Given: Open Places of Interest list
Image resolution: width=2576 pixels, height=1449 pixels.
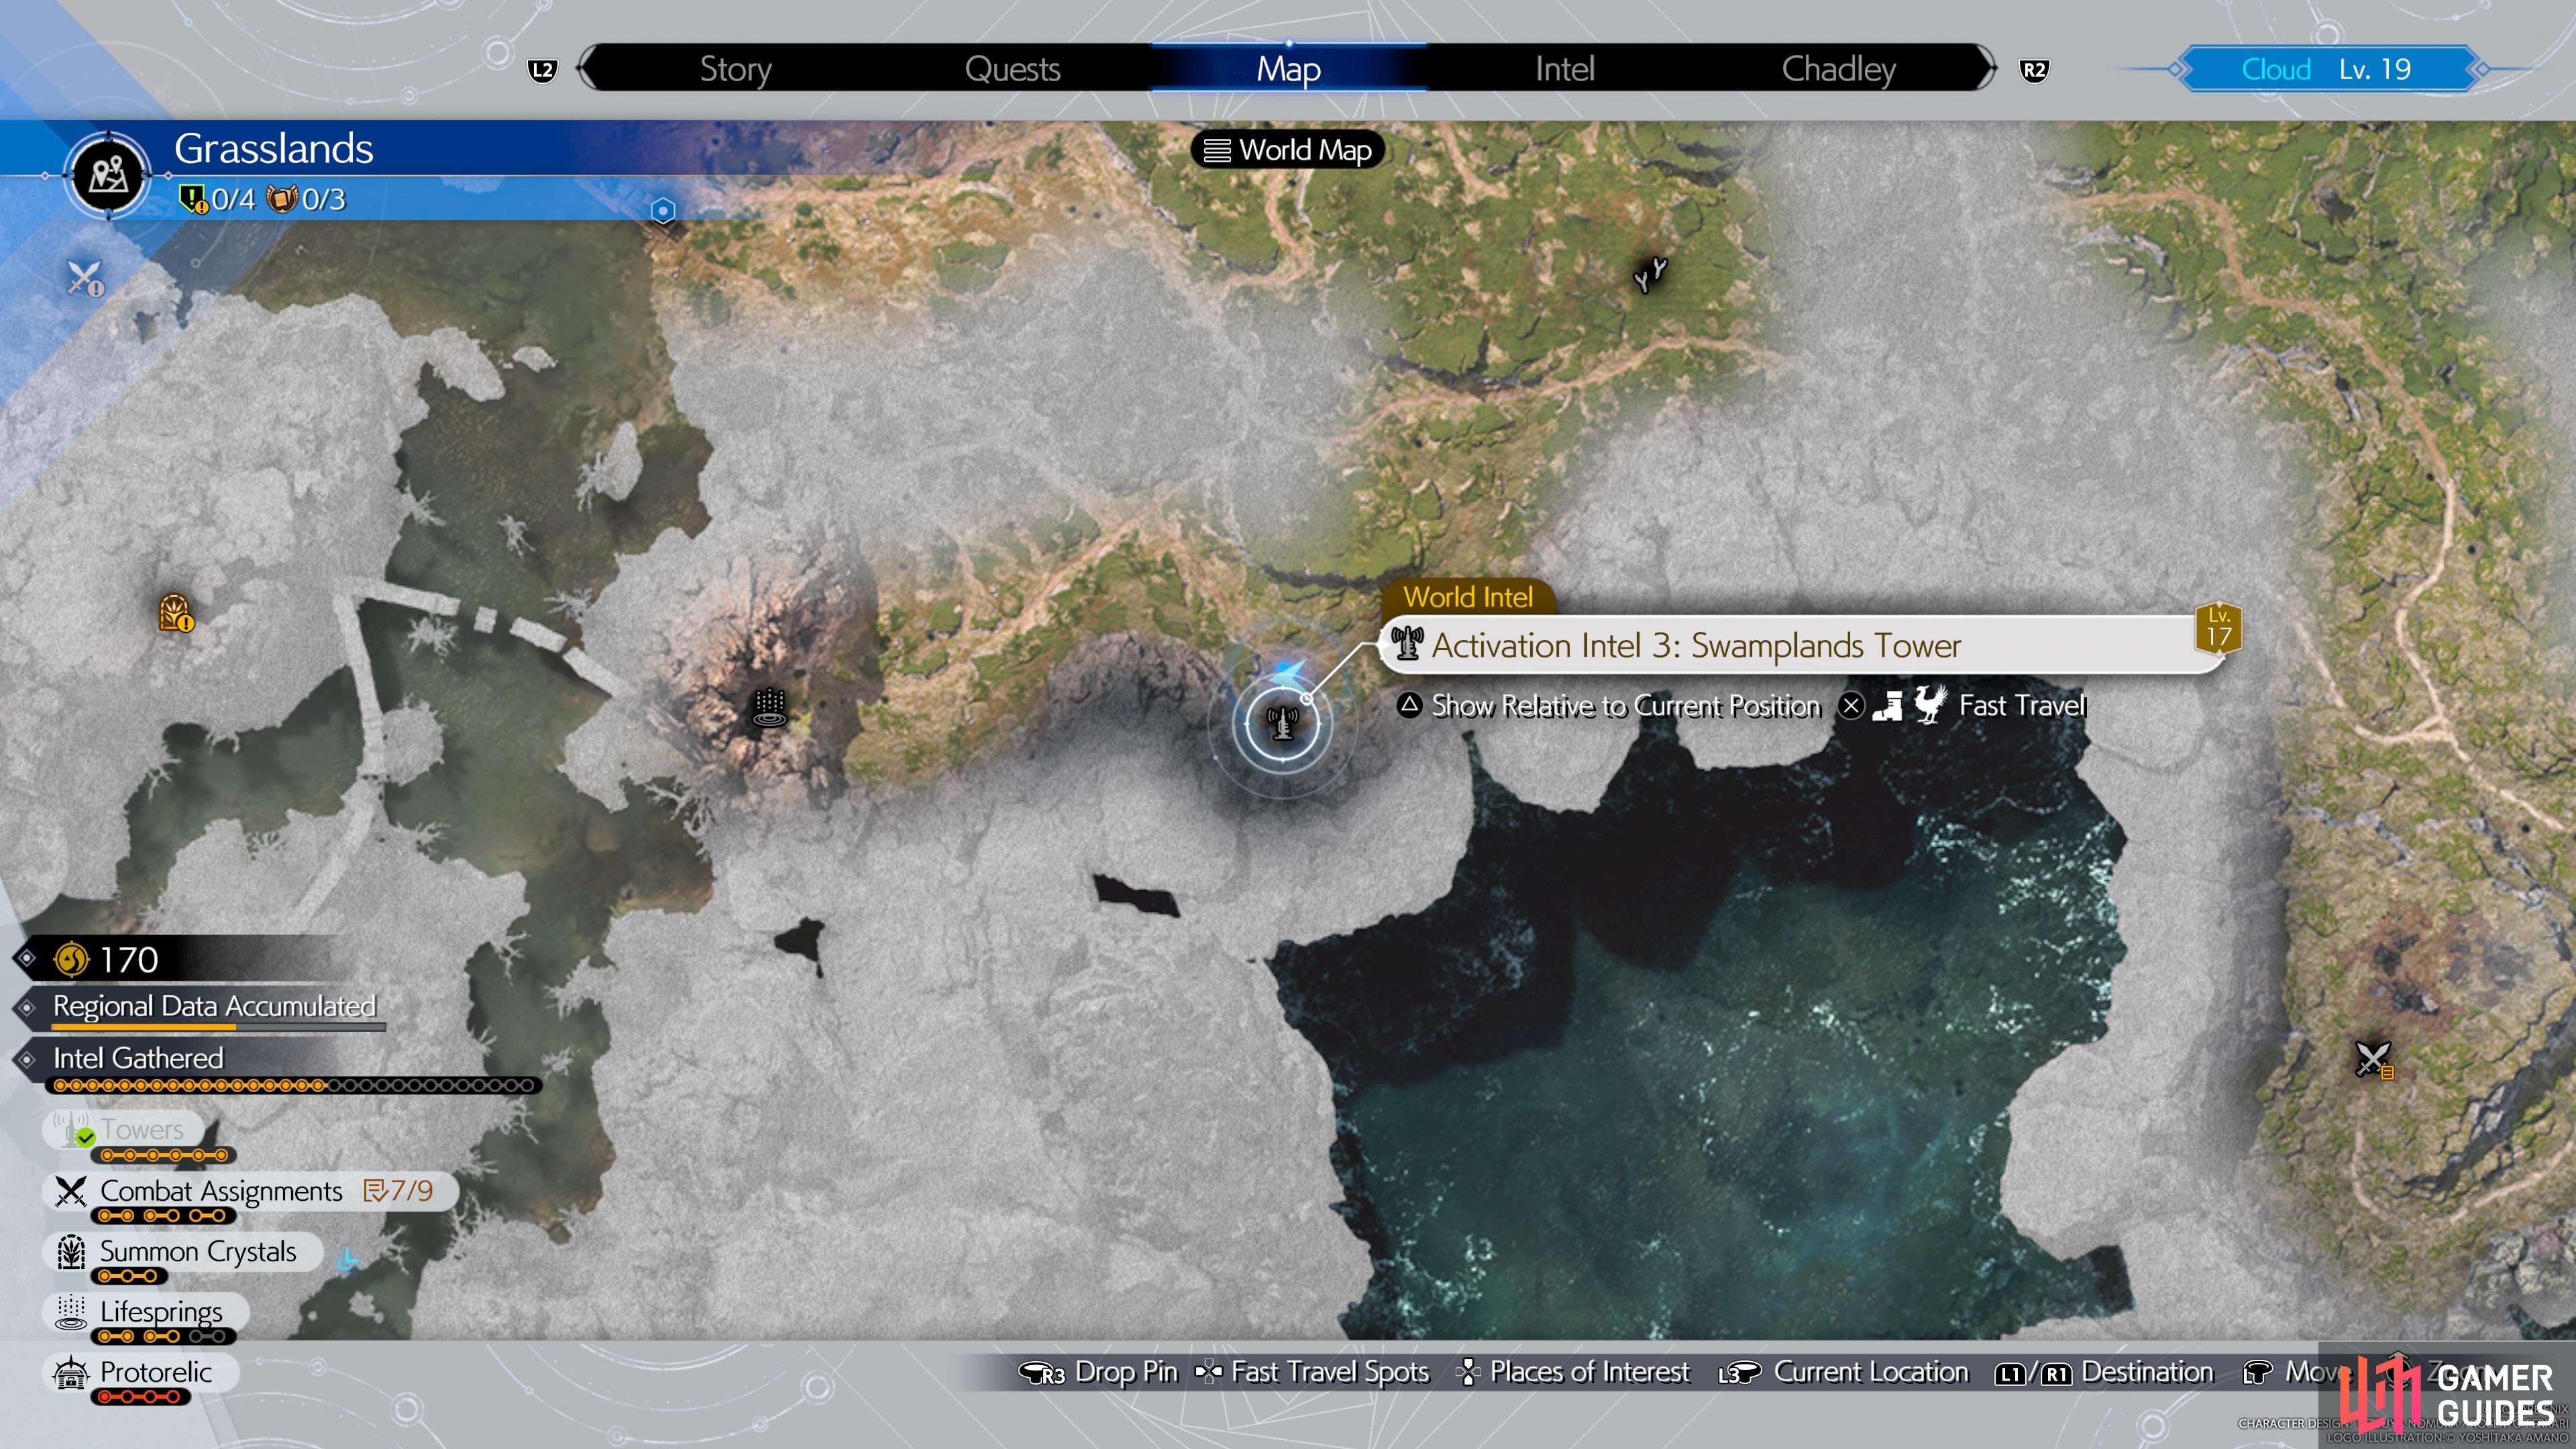Looking at the screenshot, I should pyautogui.click(x=1574, y=1372).
